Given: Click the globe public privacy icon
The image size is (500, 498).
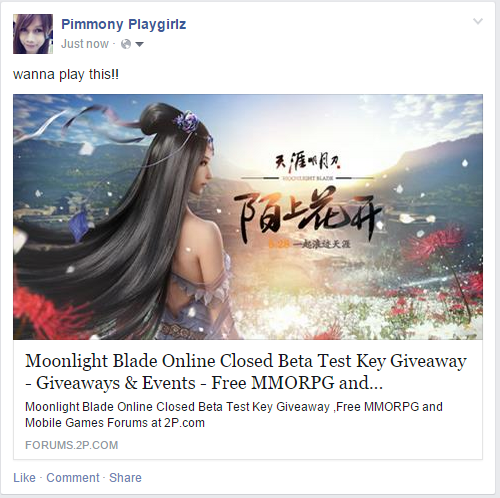Looking at the screenshot, I should point(126,44).
